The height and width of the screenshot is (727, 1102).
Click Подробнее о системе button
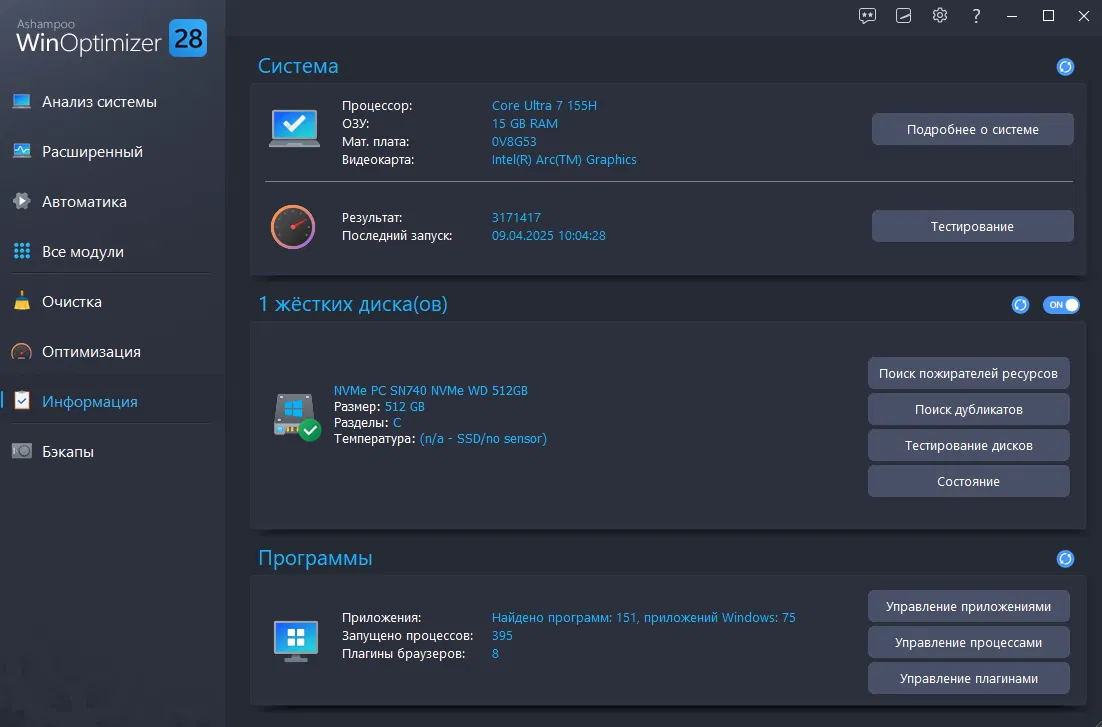coord(973,129)
